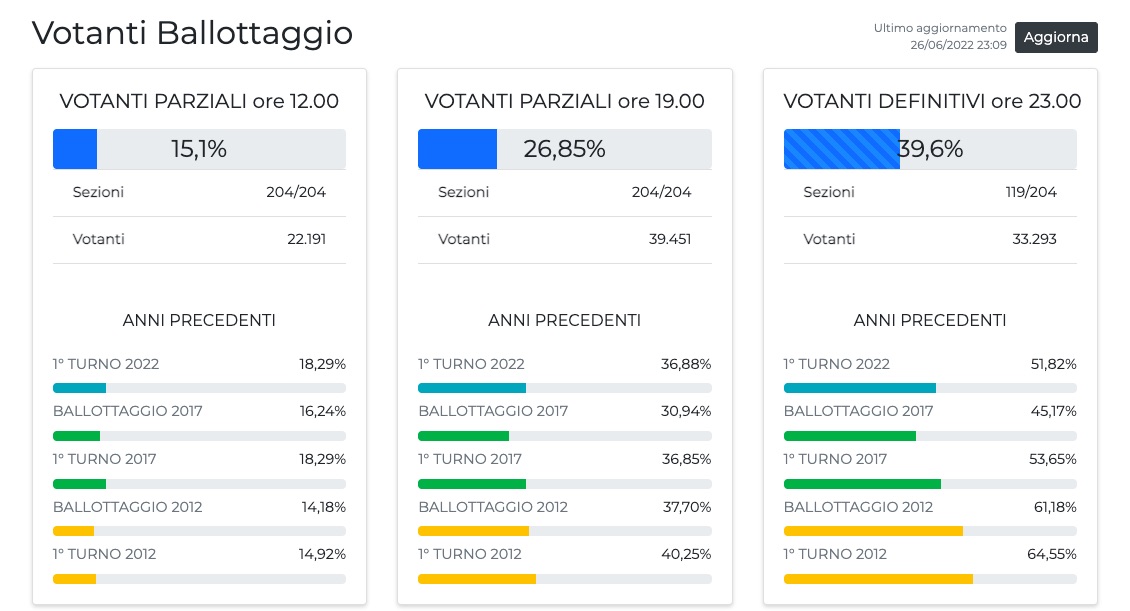
Task: Click the 15,1% blue progress bar
Action: [199, 149]
